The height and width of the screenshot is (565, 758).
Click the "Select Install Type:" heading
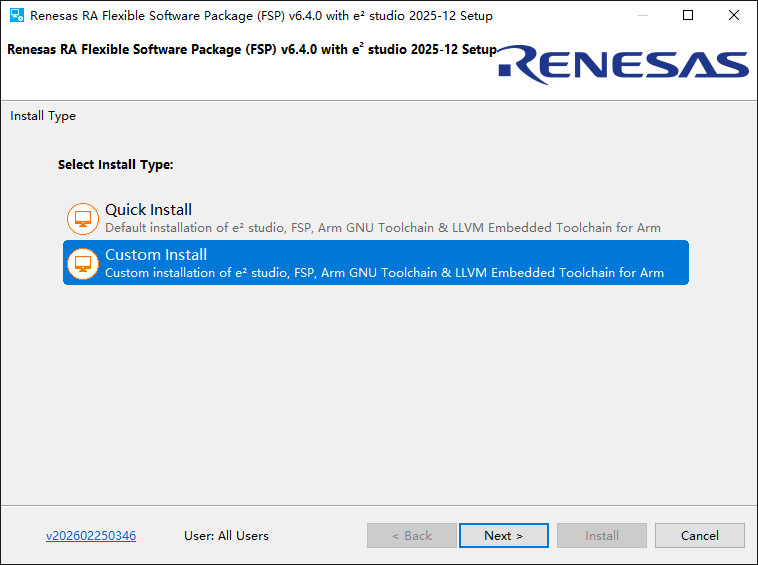point(116,165)
